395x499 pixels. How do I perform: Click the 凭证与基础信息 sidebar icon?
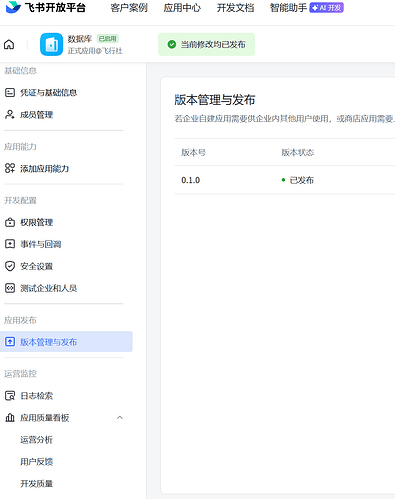(x=10, y=92)
